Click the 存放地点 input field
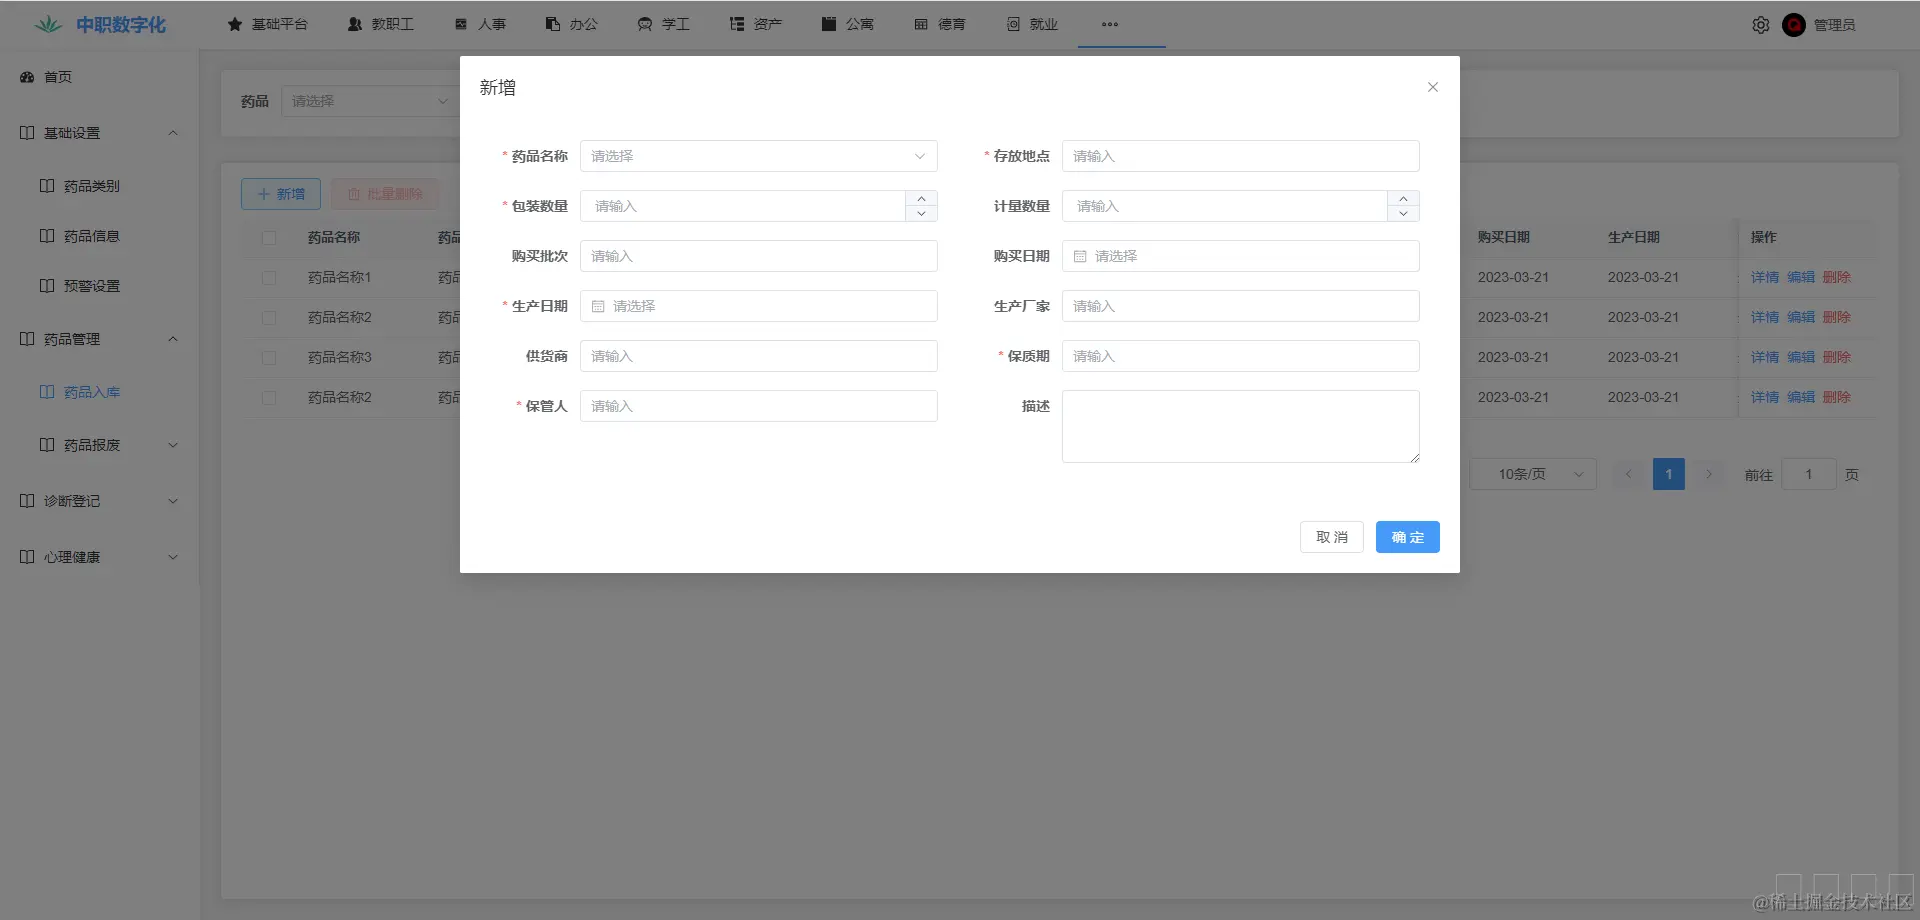The height and width of the screenshot is (920, 1920). 1241,156
